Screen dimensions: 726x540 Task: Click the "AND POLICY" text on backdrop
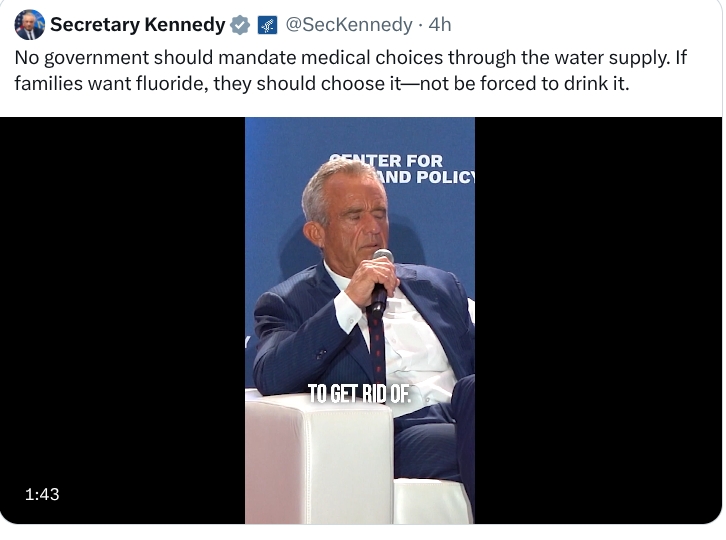pyautogui.click(x=428, y=178)
